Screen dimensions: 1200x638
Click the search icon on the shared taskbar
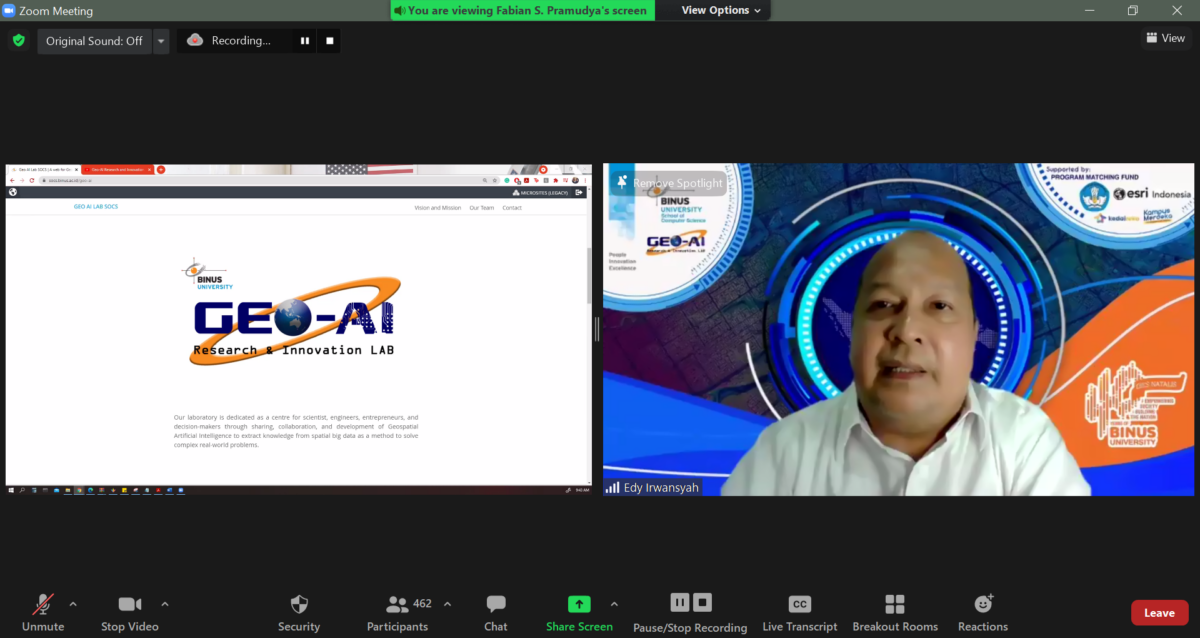pyautogui.click(x=22, y=490)
